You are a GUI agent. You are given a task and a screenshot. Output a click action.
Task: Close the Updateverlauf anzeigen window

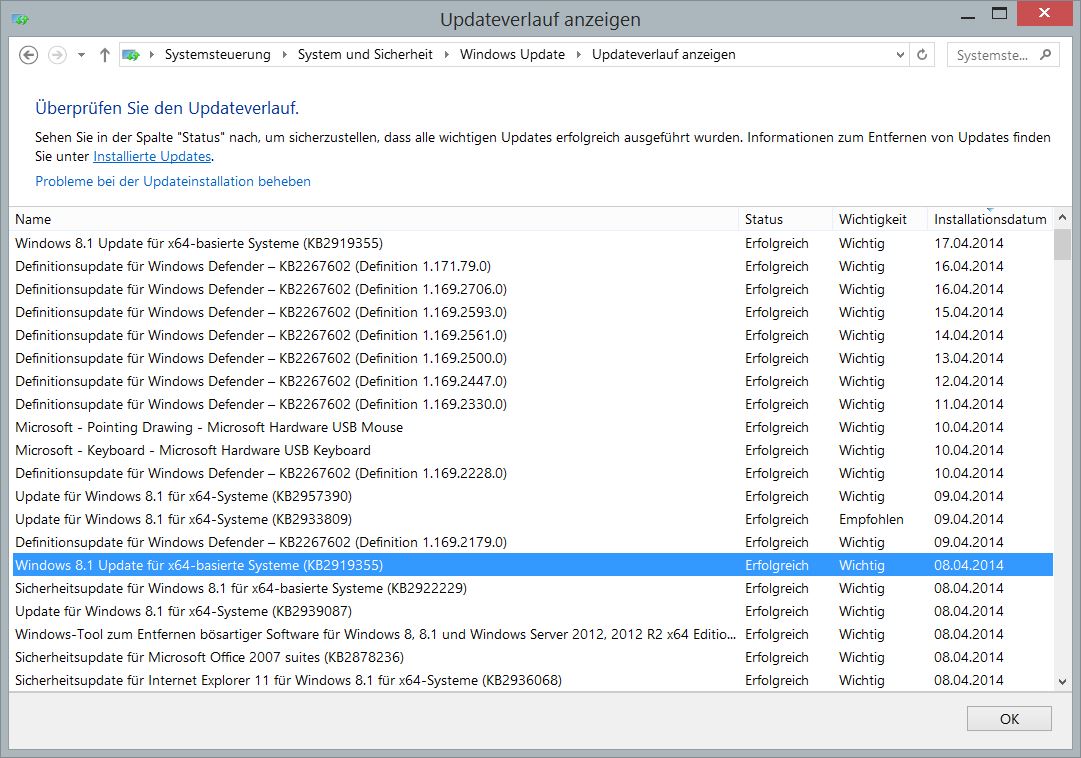[1044, 13]
